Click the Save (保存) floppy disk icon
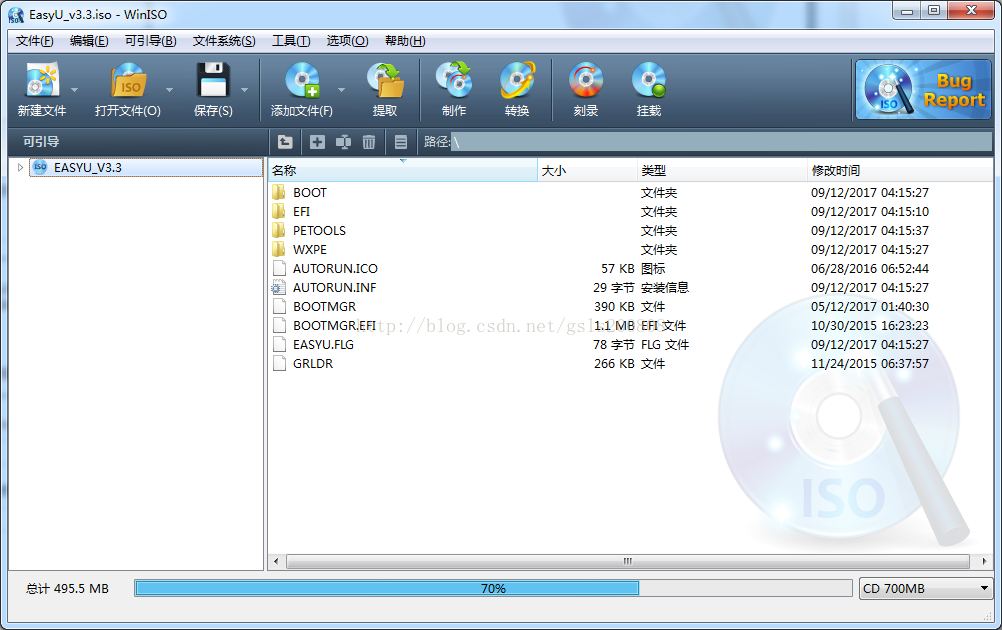This screenshot has width=1002, height=630. 213,80
